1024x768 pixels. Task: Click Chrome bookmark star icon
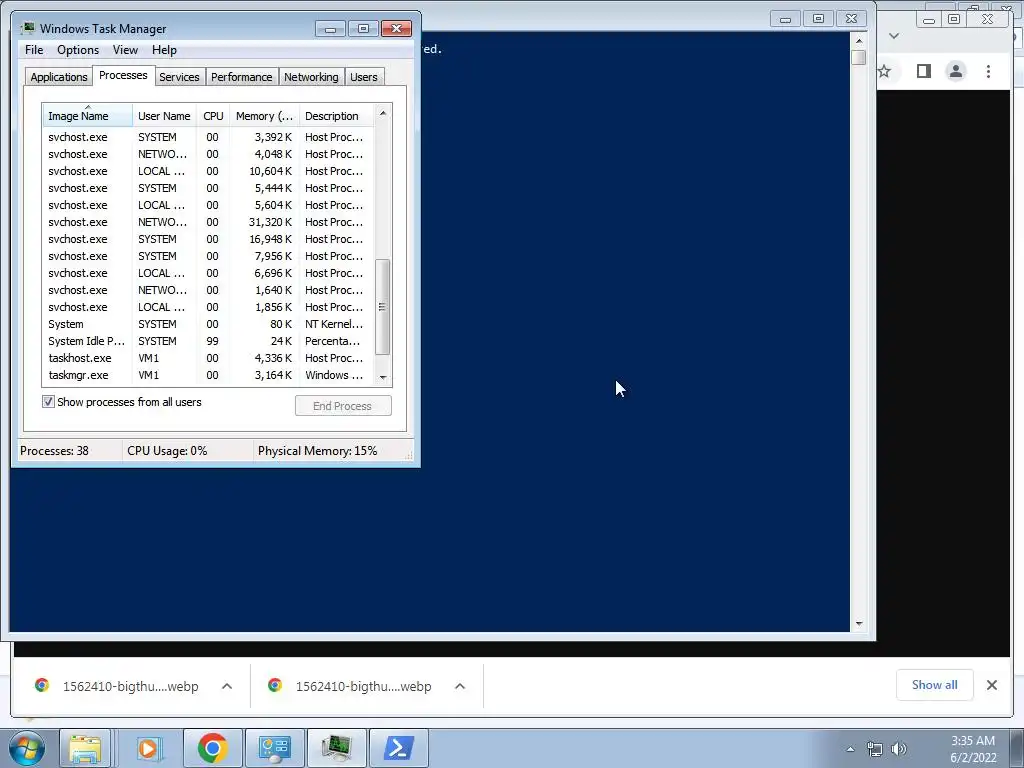pos(884,71)
